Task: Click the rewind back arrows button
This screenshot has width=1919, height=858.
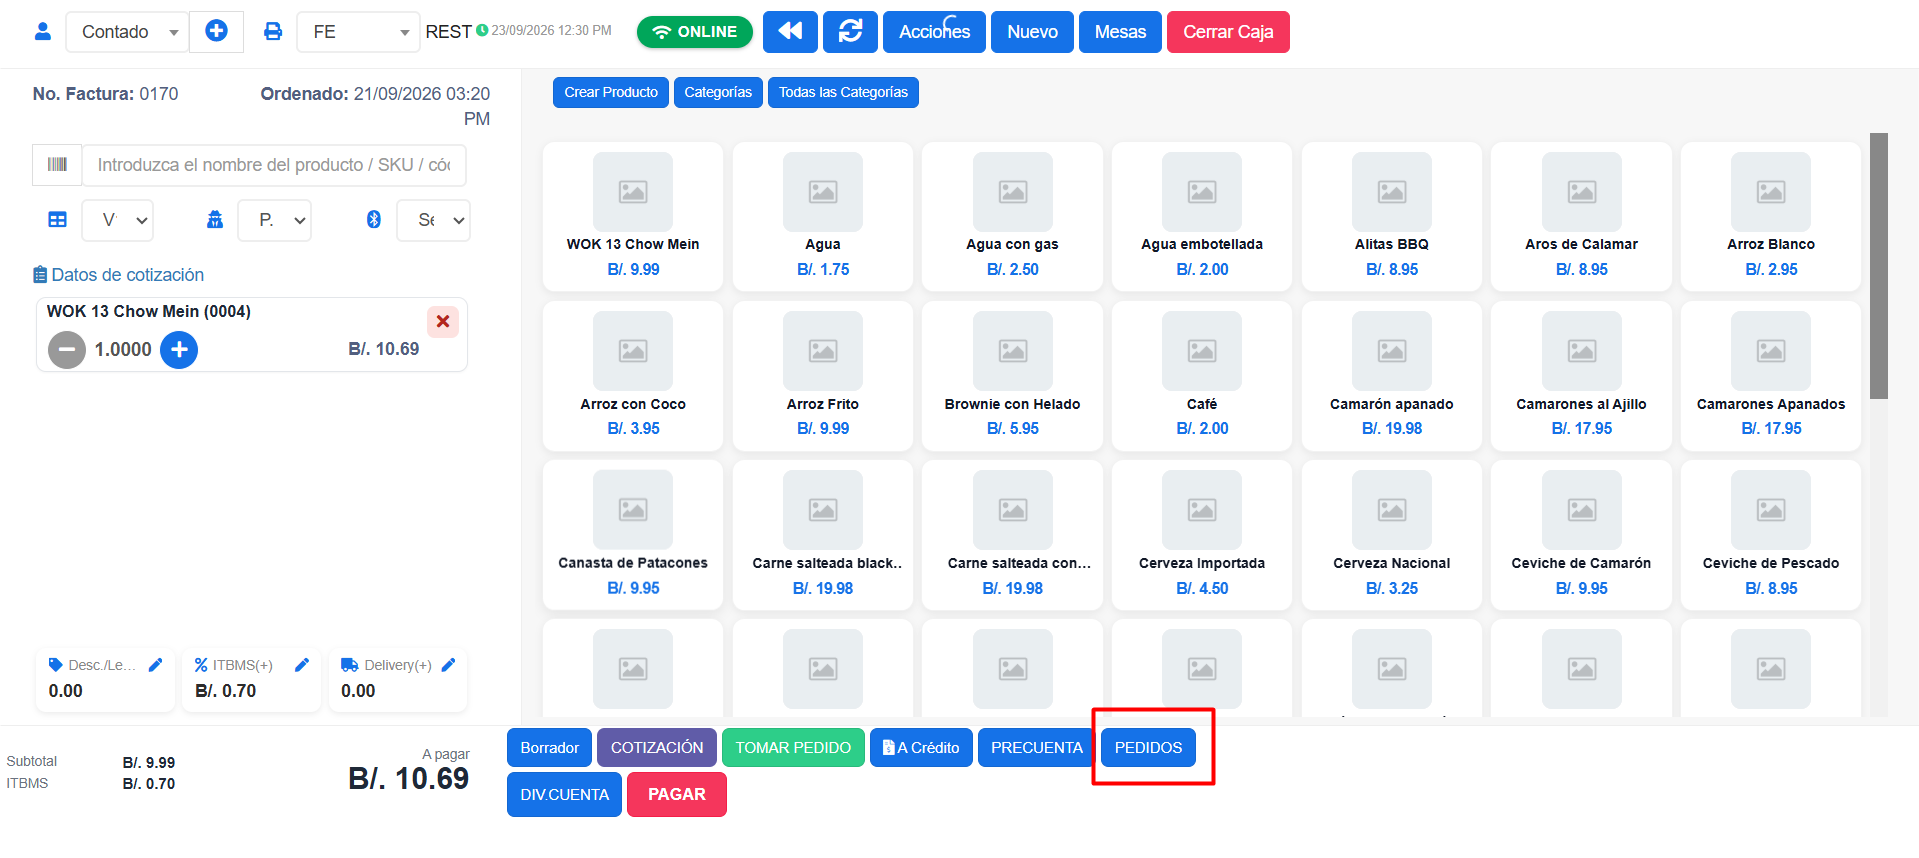Action: pos(790,31)
